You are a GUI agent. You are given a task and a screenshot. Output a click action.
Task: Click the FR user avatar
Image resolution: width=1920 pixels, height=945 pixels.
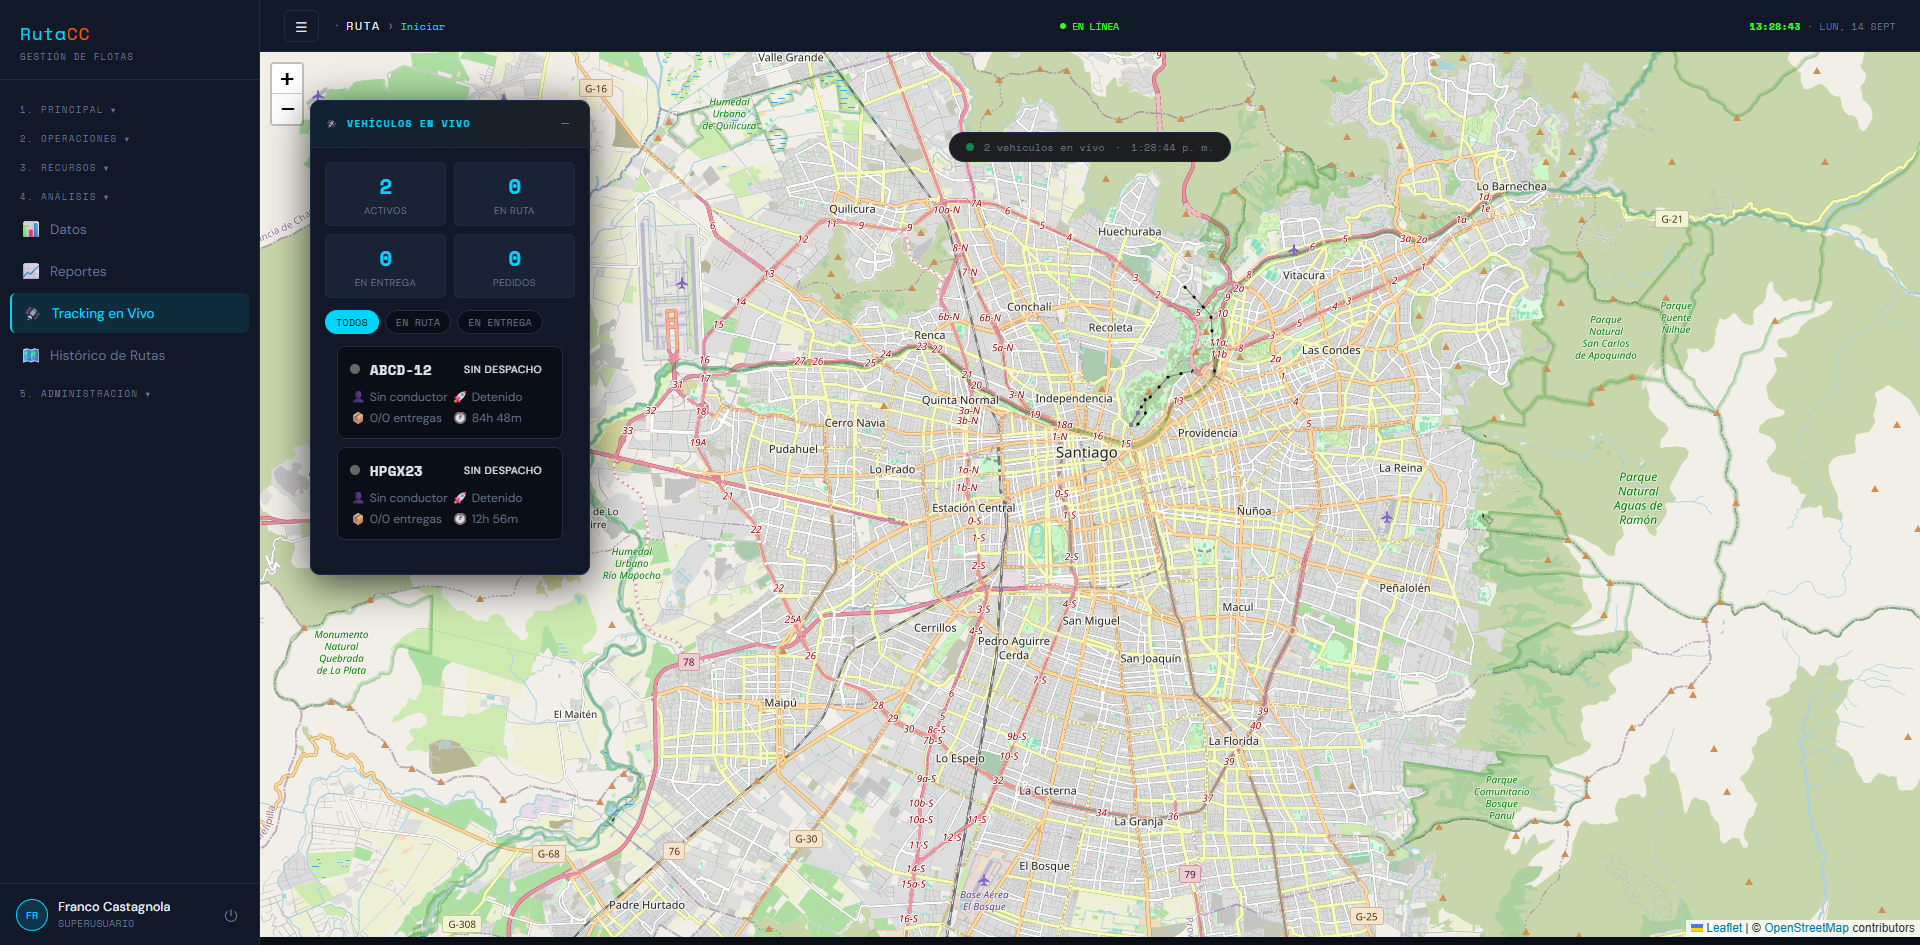32,915
